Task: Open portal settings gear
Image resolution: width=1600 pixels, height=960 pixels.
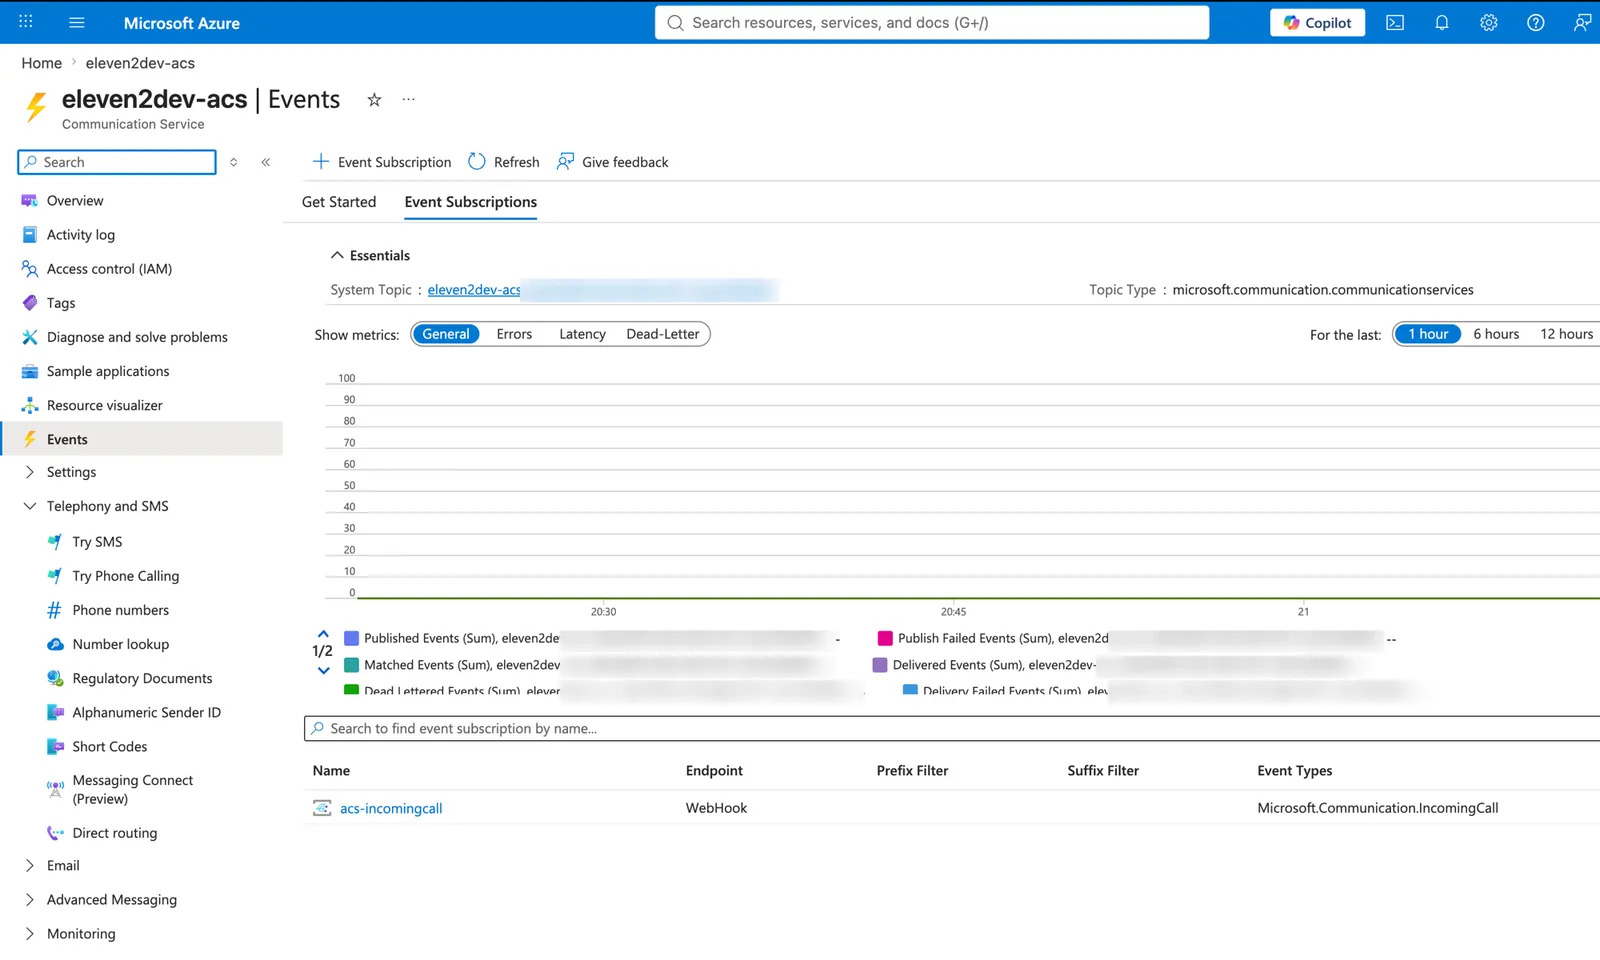Action: point(1489,22)
